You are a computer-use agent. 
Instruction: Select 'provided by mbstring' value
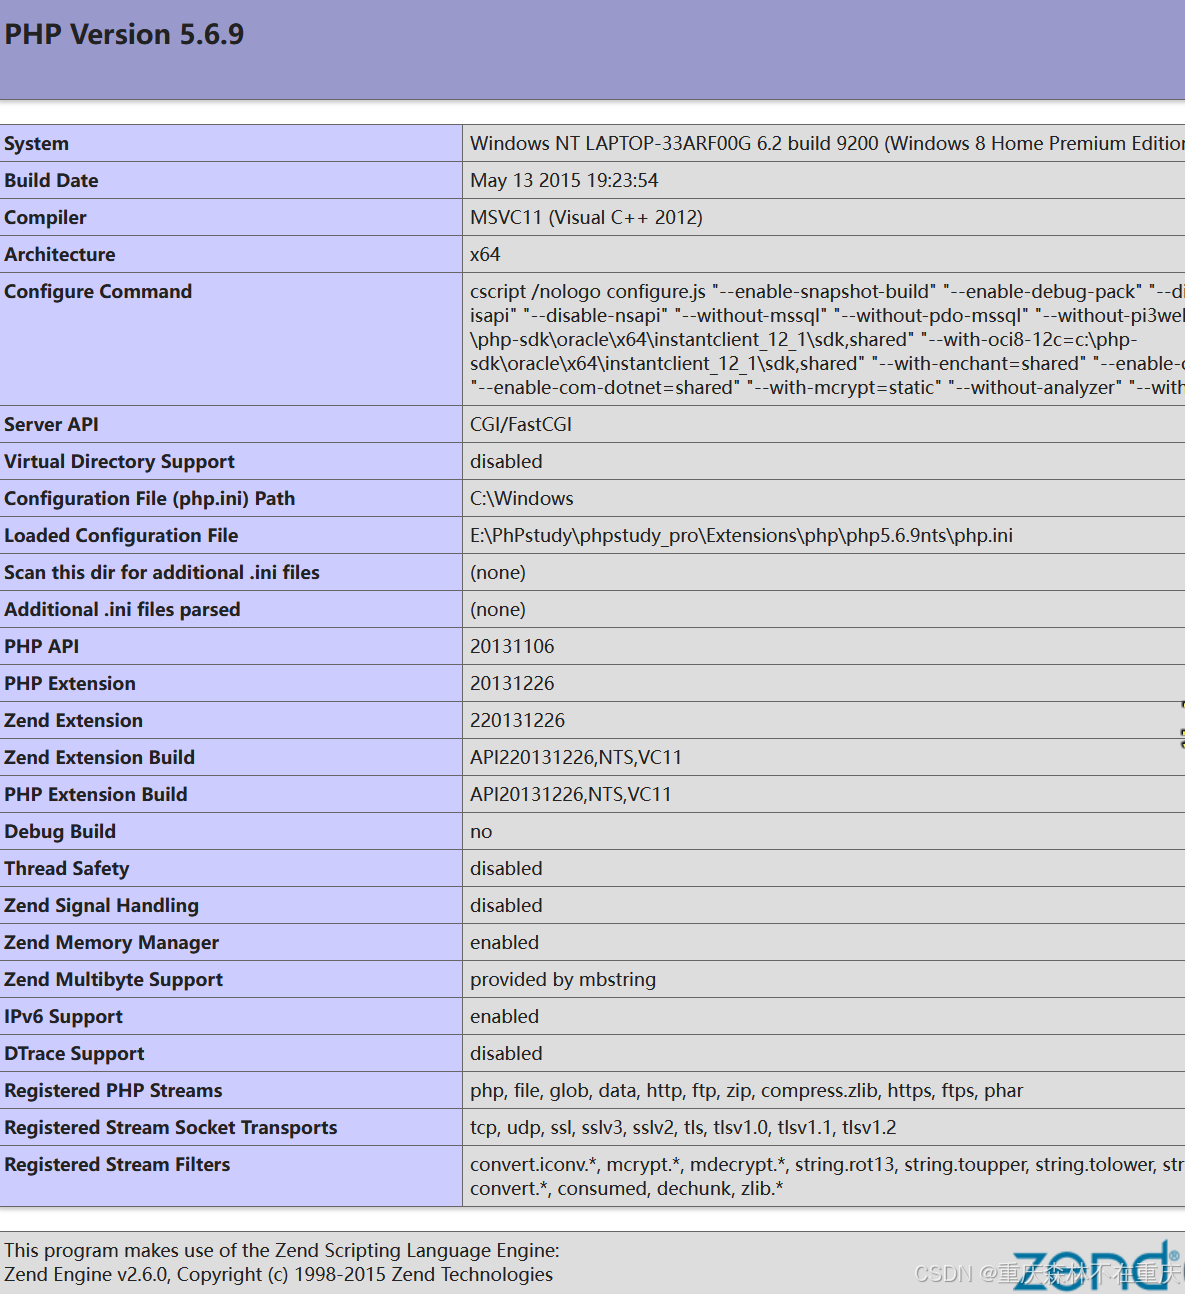tap(563, 979)
